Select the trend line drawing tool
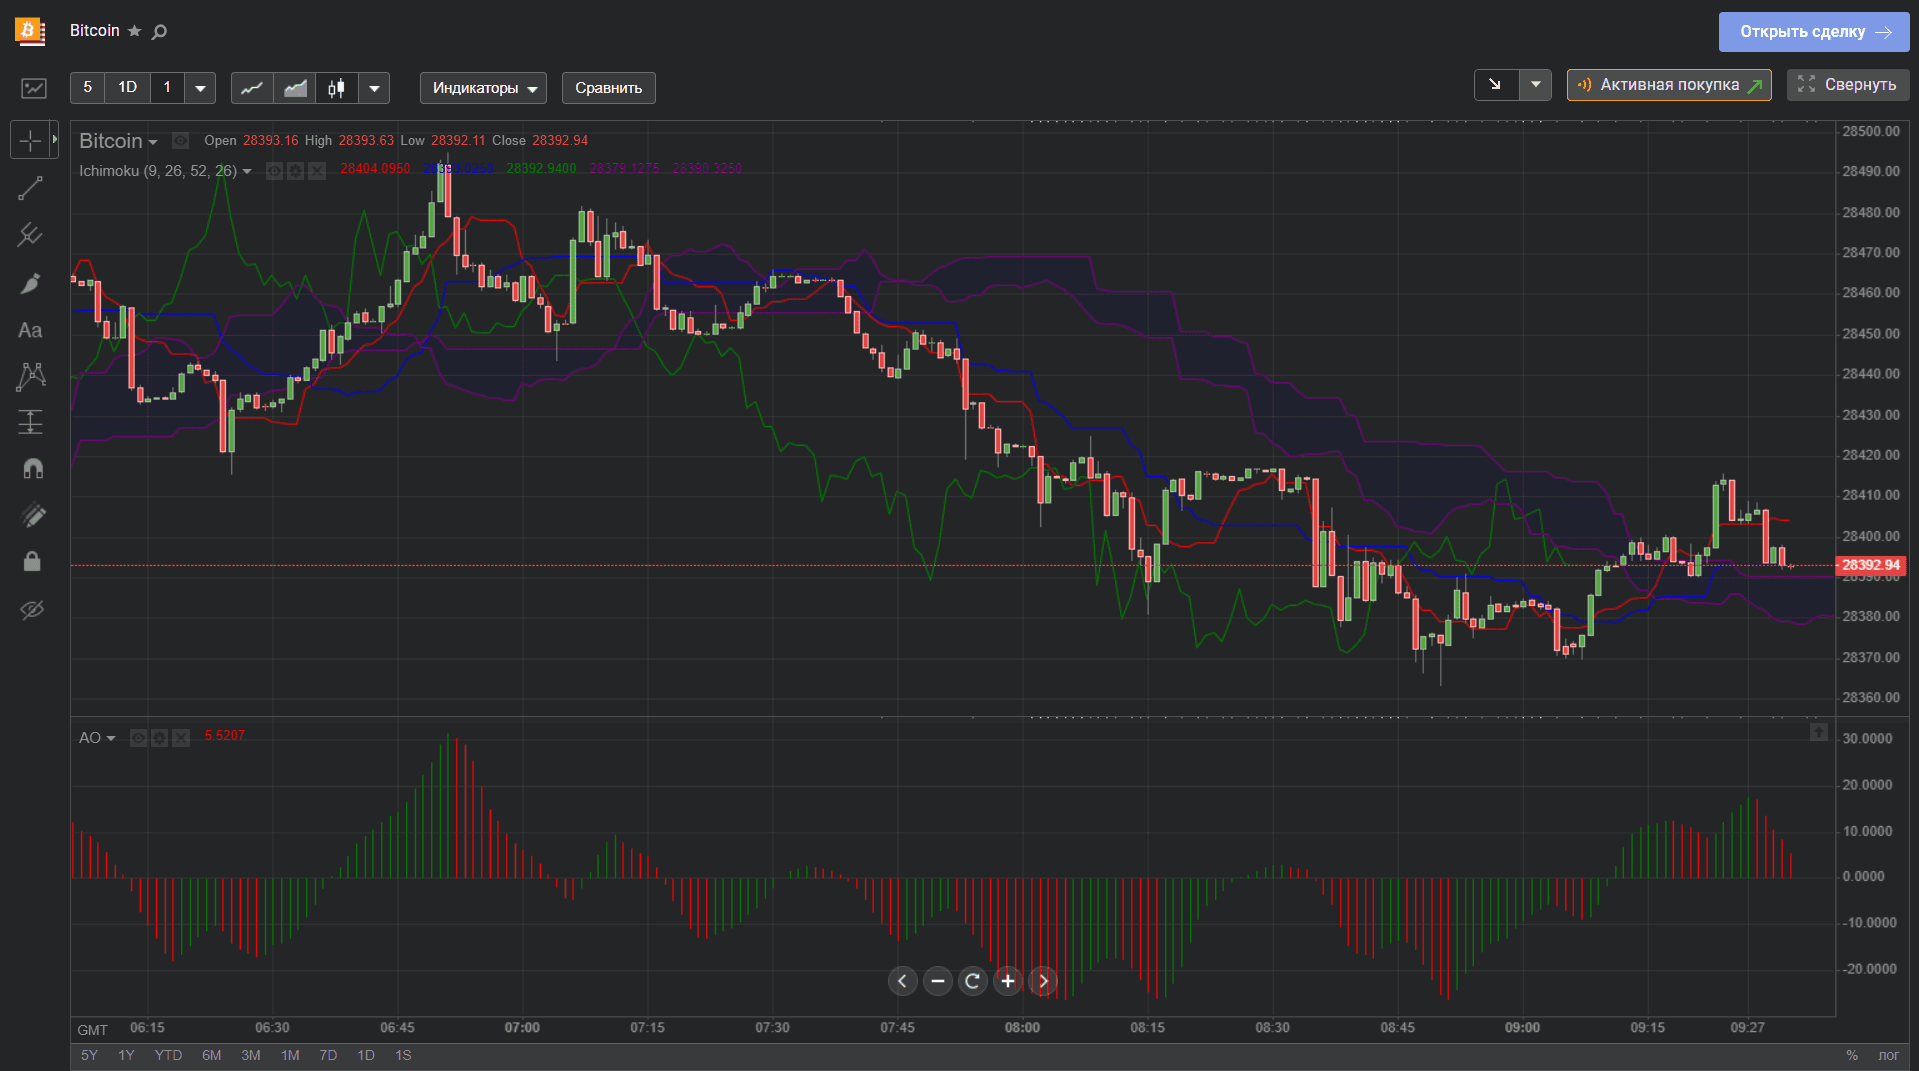Screen dimensions: 1919x1071 click(31, 188)
